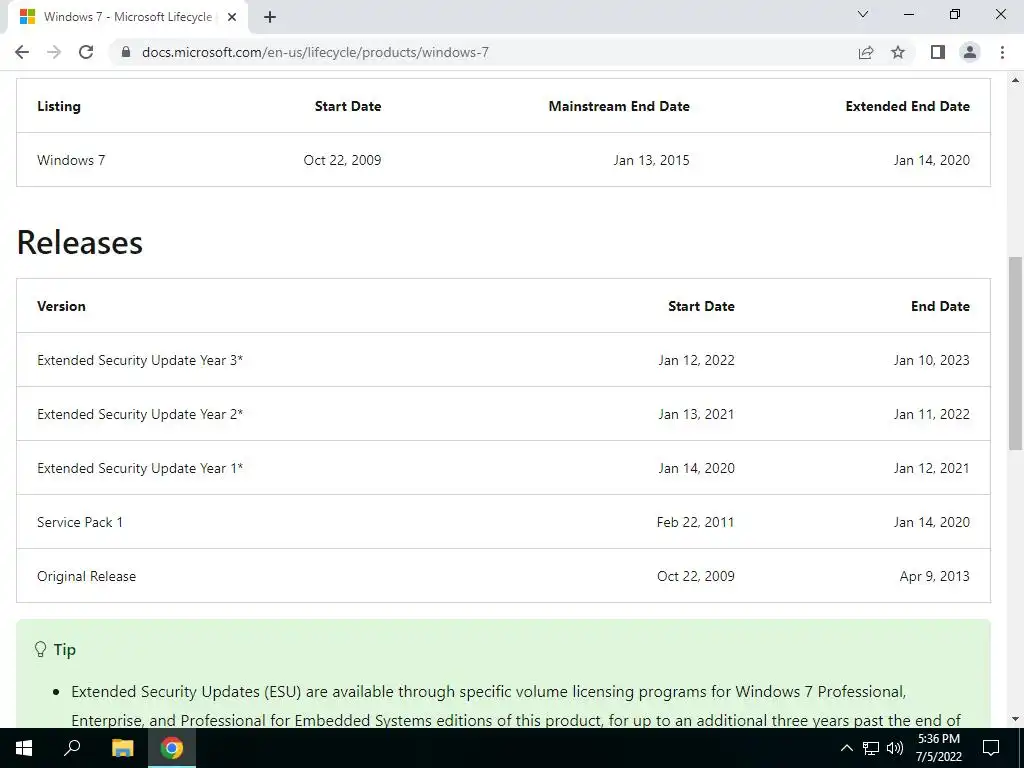Click the Windows 7 listing cell

pos(71,160)
